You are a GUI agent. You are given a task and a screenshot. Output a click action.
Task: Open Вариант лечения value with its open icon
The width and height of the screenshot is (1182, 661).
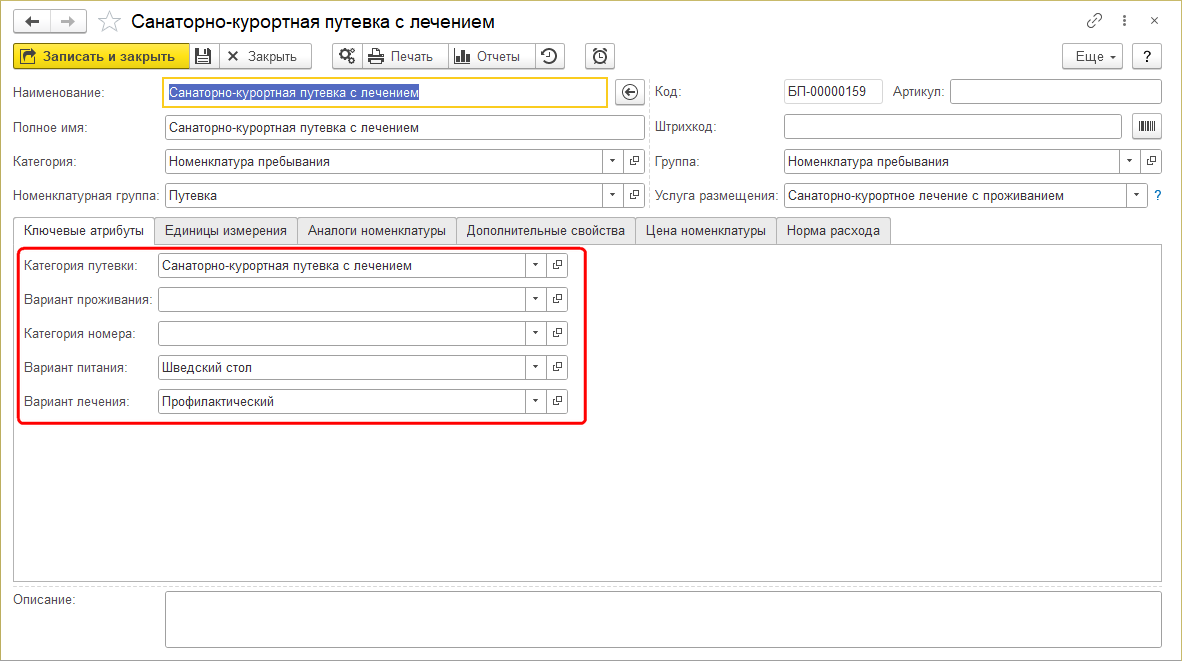pyautogui.click(x=557, y=401)
